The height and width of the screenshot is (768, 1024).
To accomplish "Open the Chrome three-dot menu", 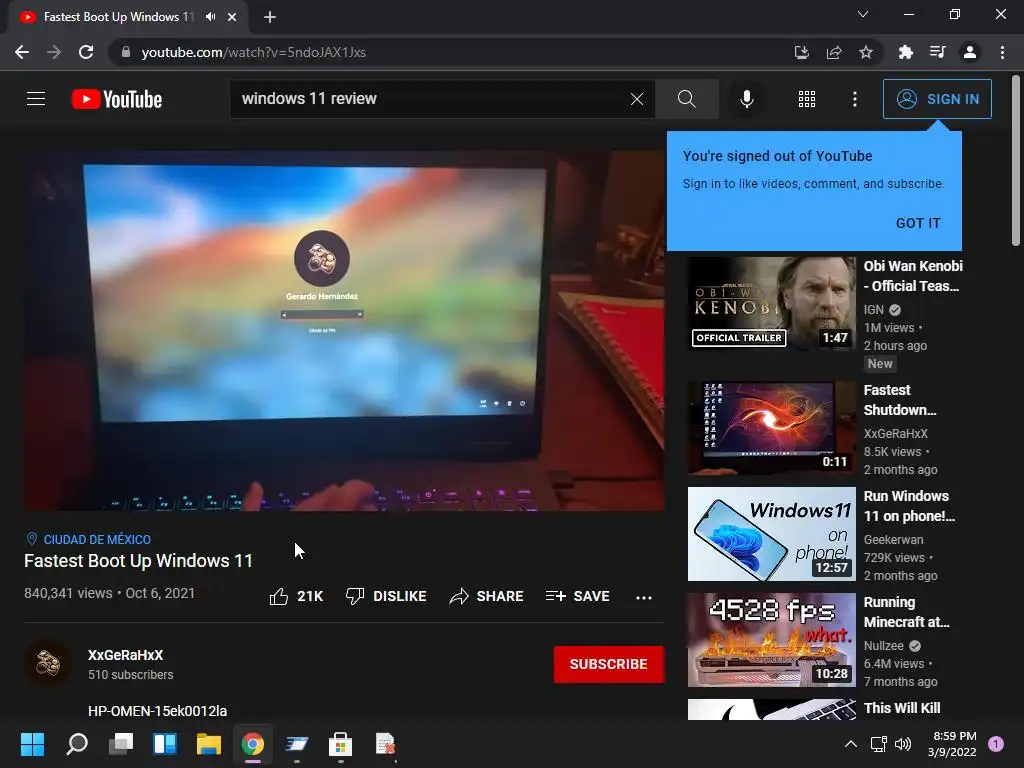I will 1002,52.
